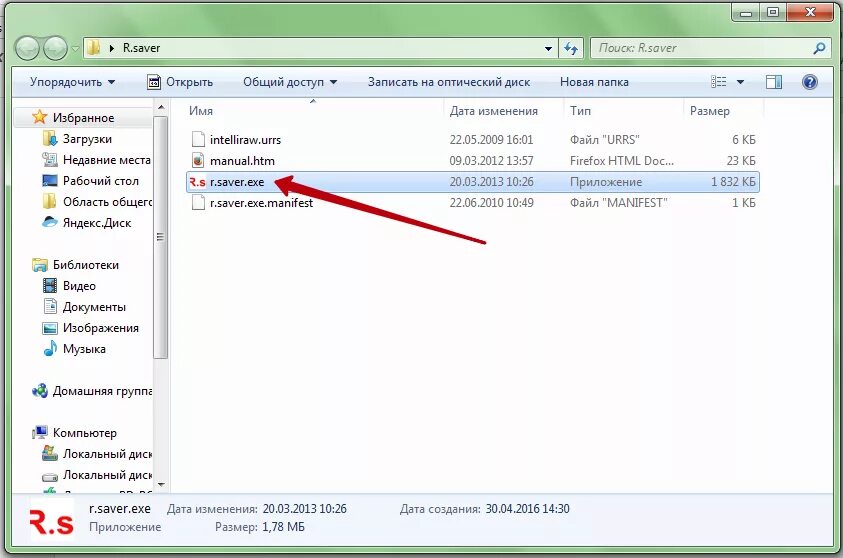Screen dimensions: 843x558
Task: Open Область общего shared folder item
Action: coord(107,202)
